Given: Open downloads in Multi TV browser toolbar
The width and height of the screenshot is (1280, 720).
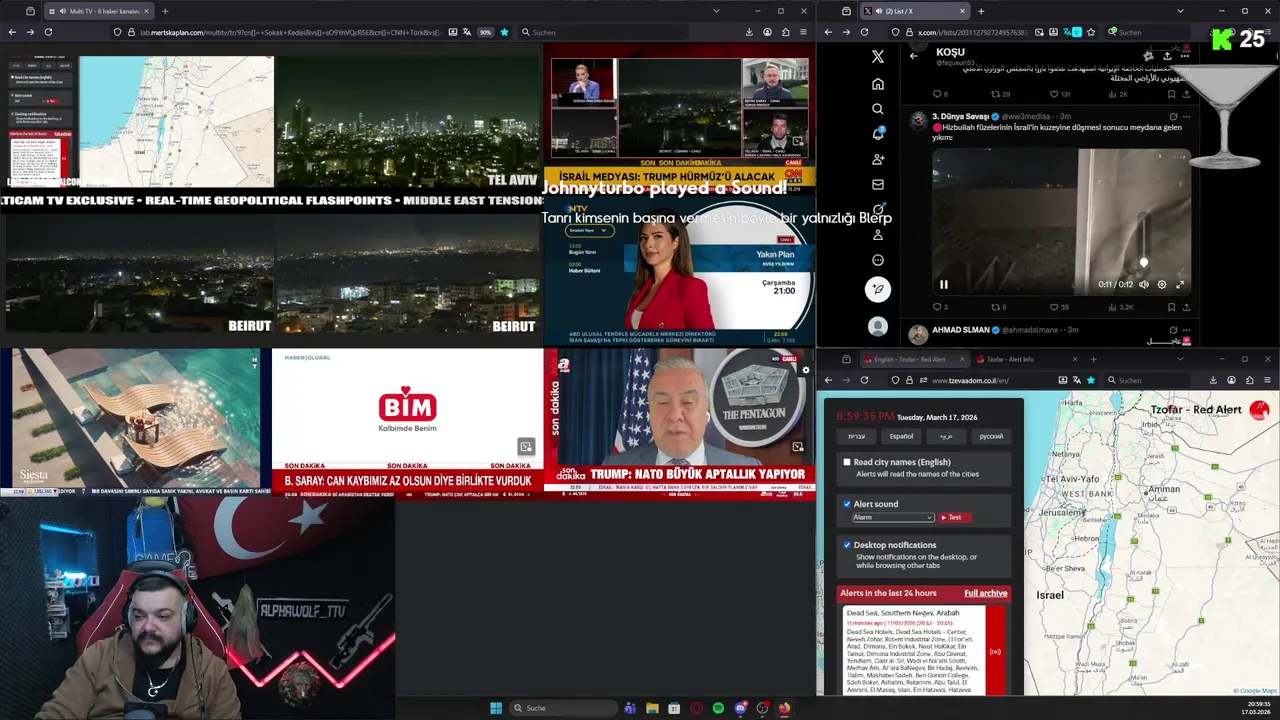Looking at the screenshot, I should 749,32.
